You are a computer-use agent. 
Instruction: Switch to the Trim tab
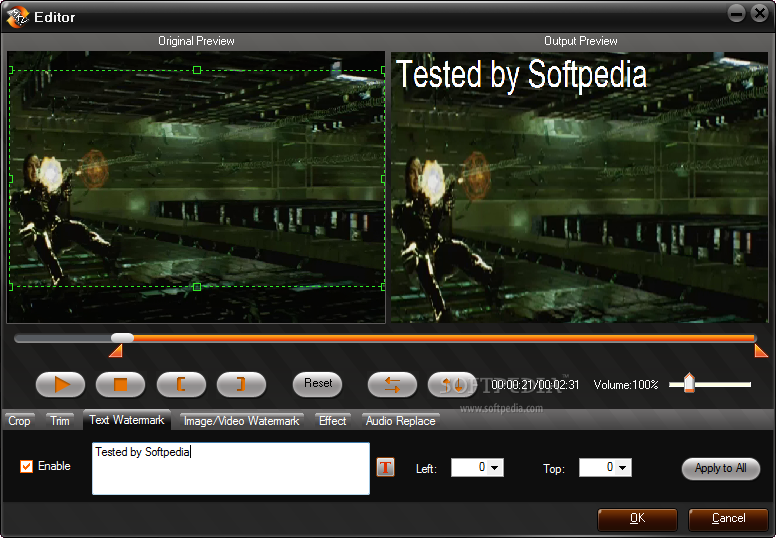pyautogui.click(x=60, y=421)
